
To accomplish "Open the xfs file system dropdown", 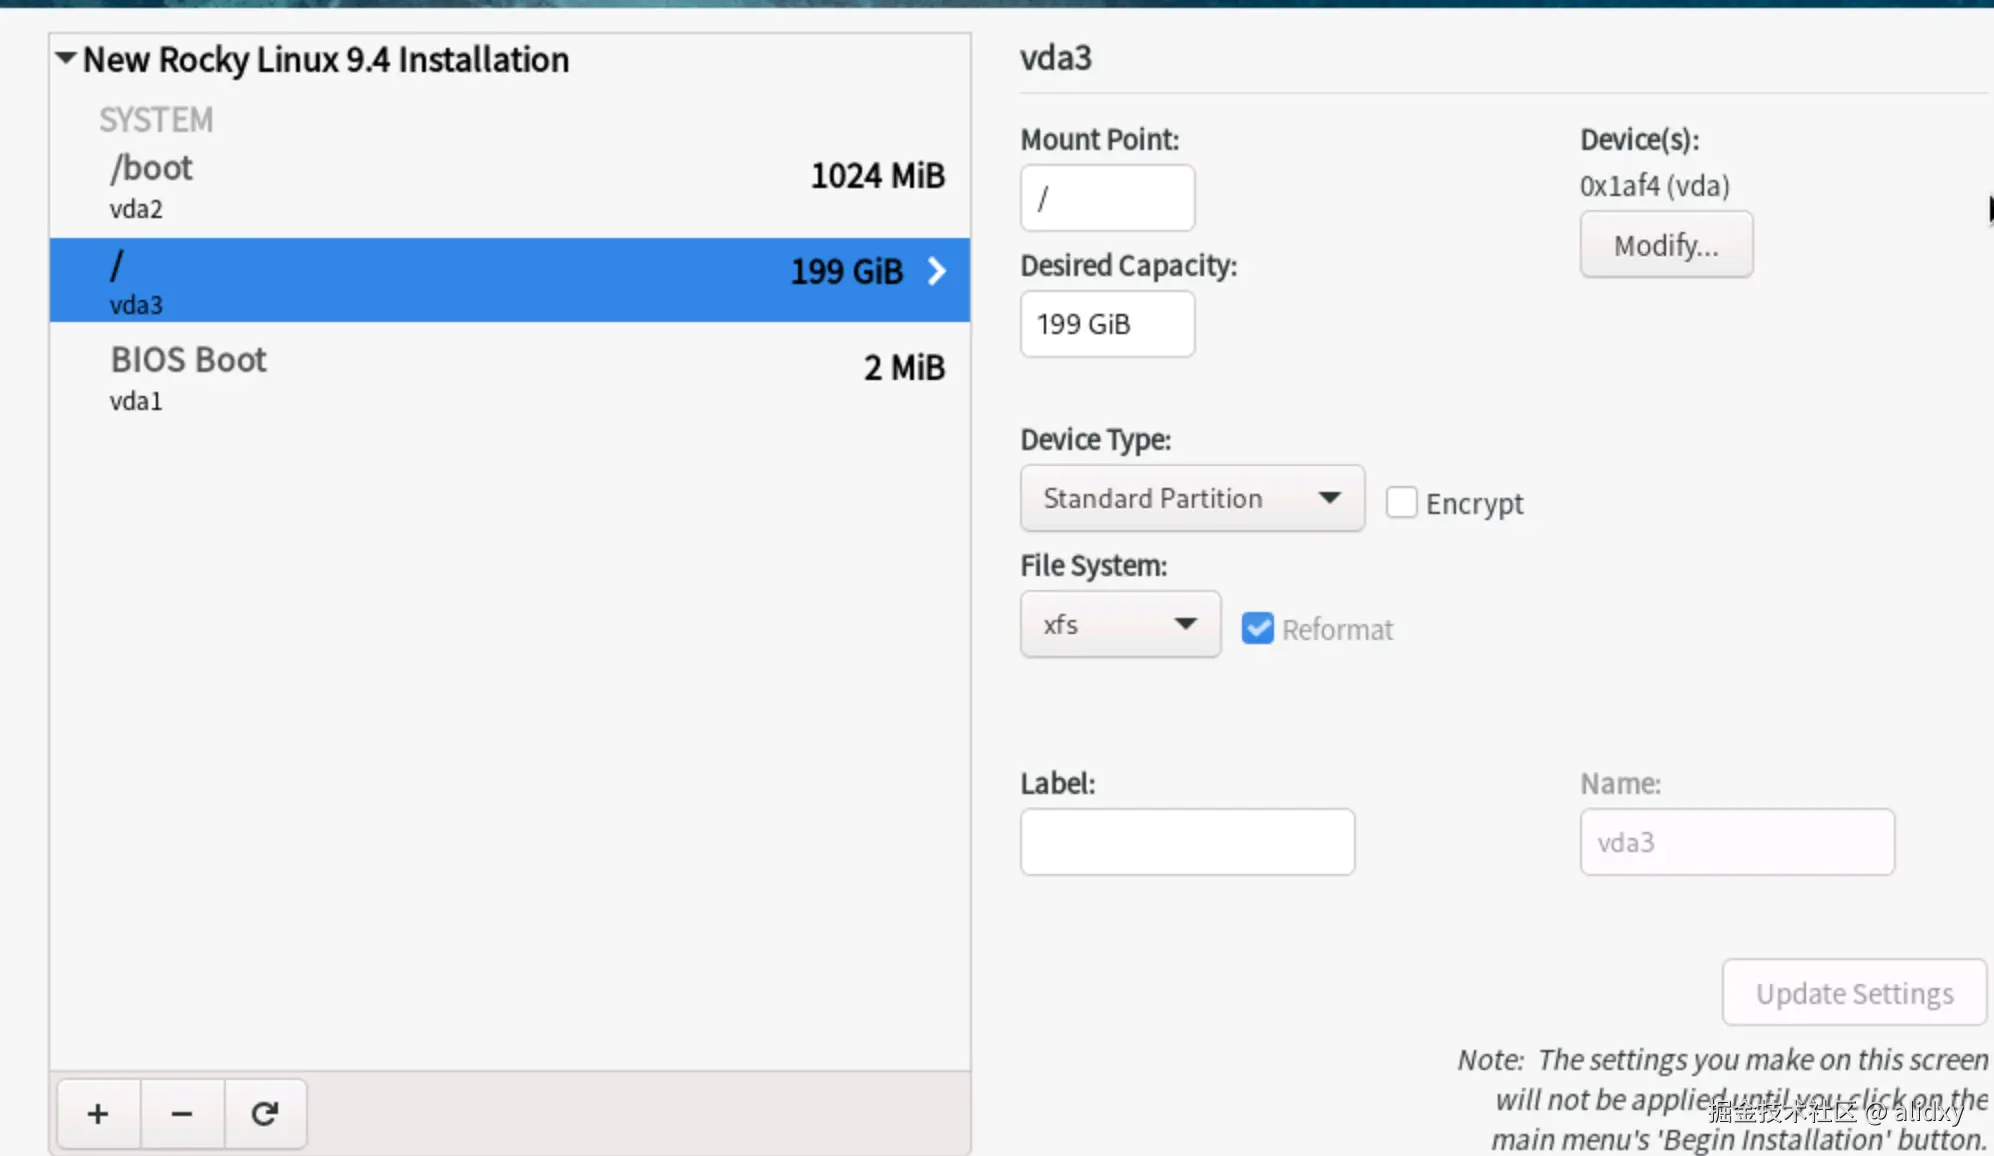I will [x=1120, y=624].
